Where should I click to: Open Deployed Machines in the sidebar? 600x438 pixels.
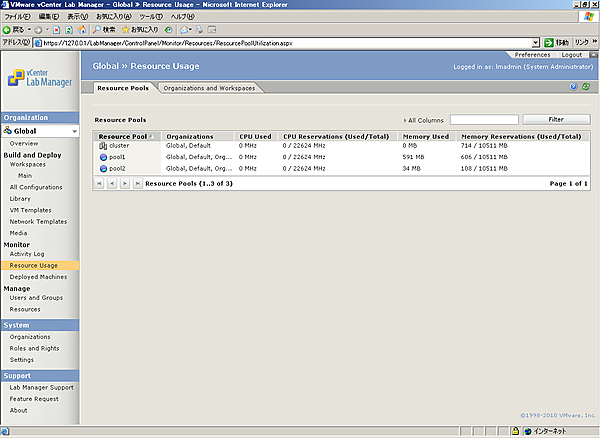[x=38, y=276]
